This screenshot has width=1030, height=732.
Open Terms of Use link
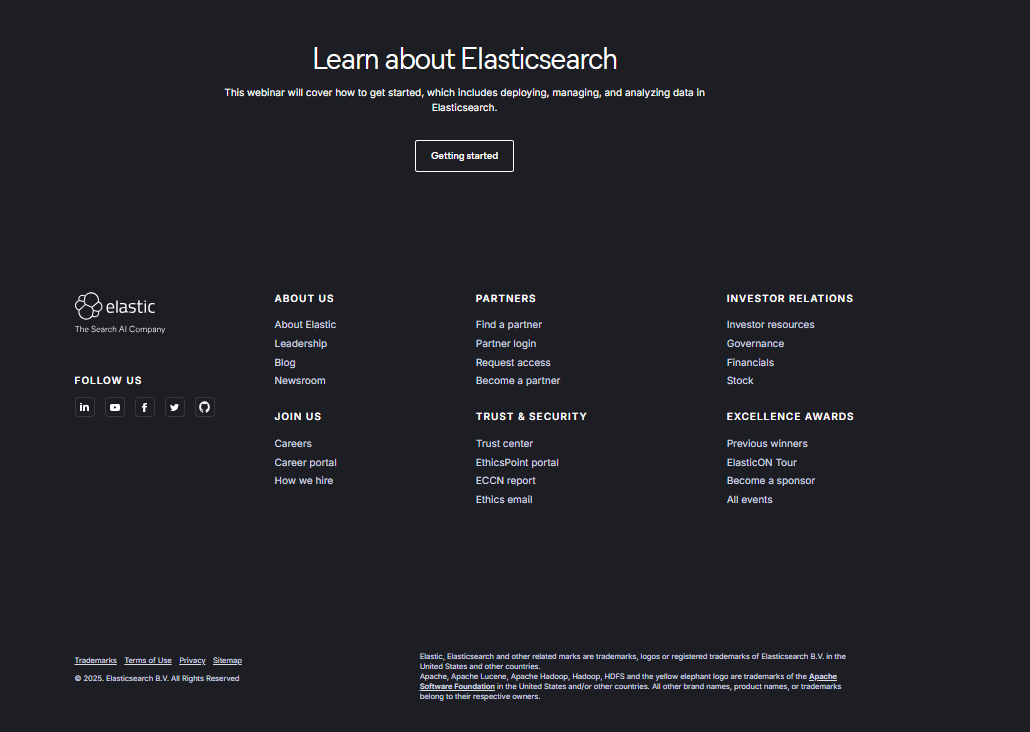pos(148,660)
